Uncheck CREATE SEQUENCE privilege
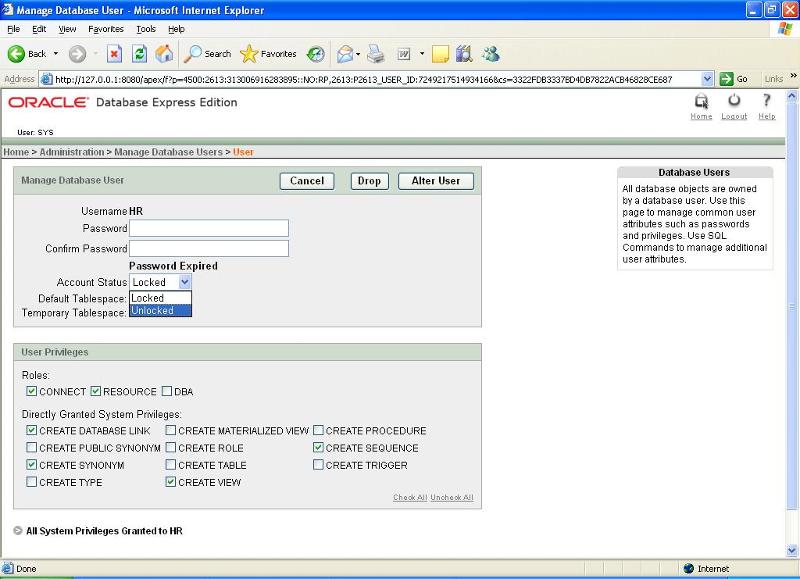Screen dimensions: 800x579 coord(318,448)
